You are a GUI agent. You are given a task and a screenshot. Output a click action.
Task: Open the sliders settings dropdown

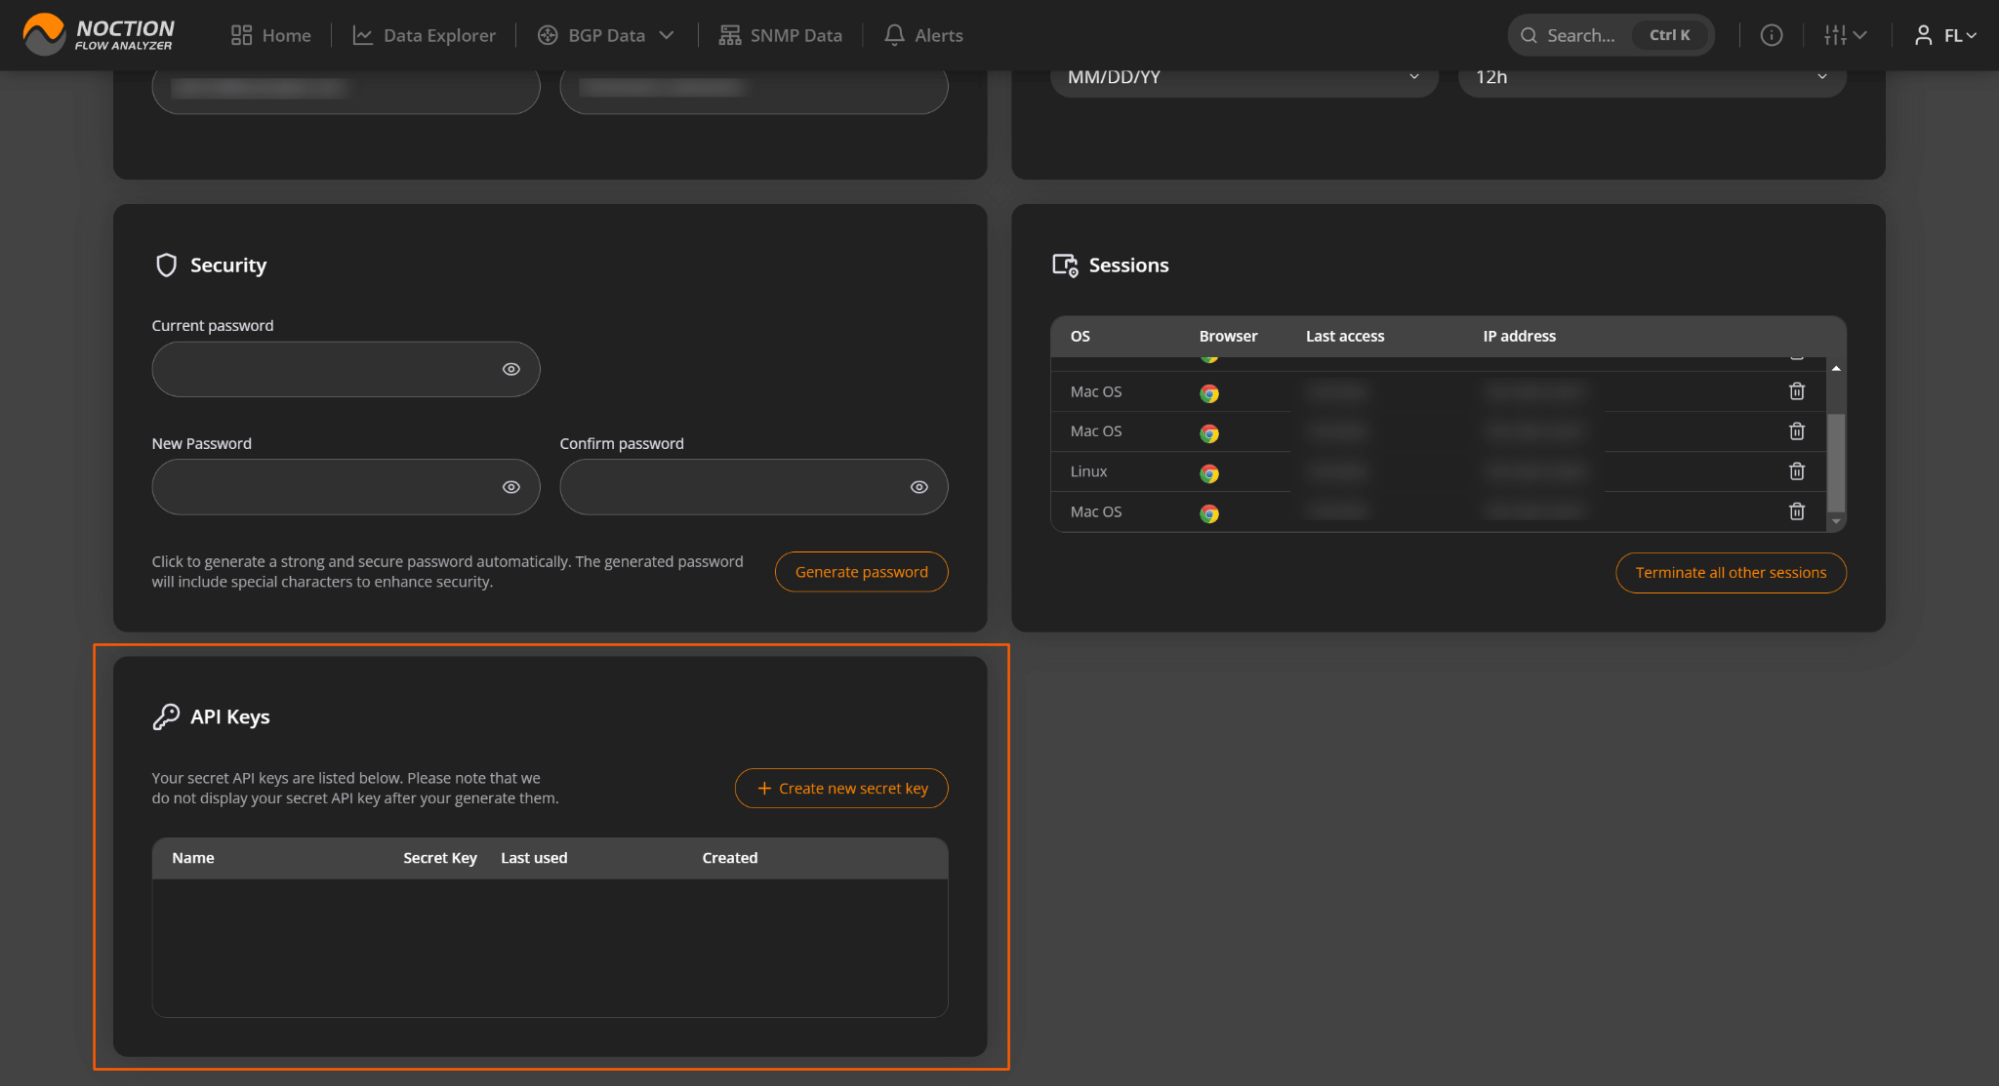[x=1845, y=35]
